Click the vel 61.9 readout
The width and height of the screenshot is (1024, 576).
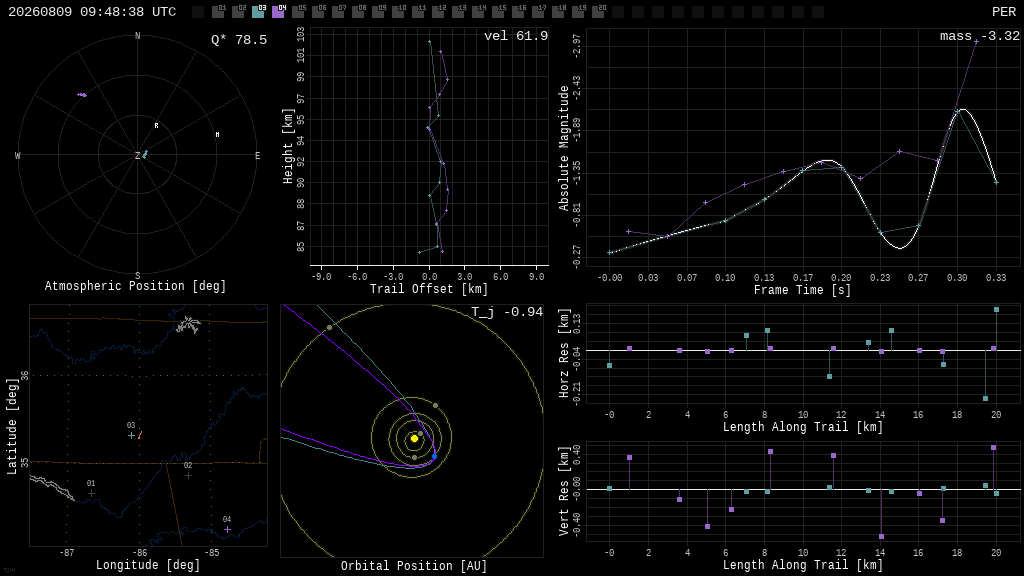click(x=516, y=36)
